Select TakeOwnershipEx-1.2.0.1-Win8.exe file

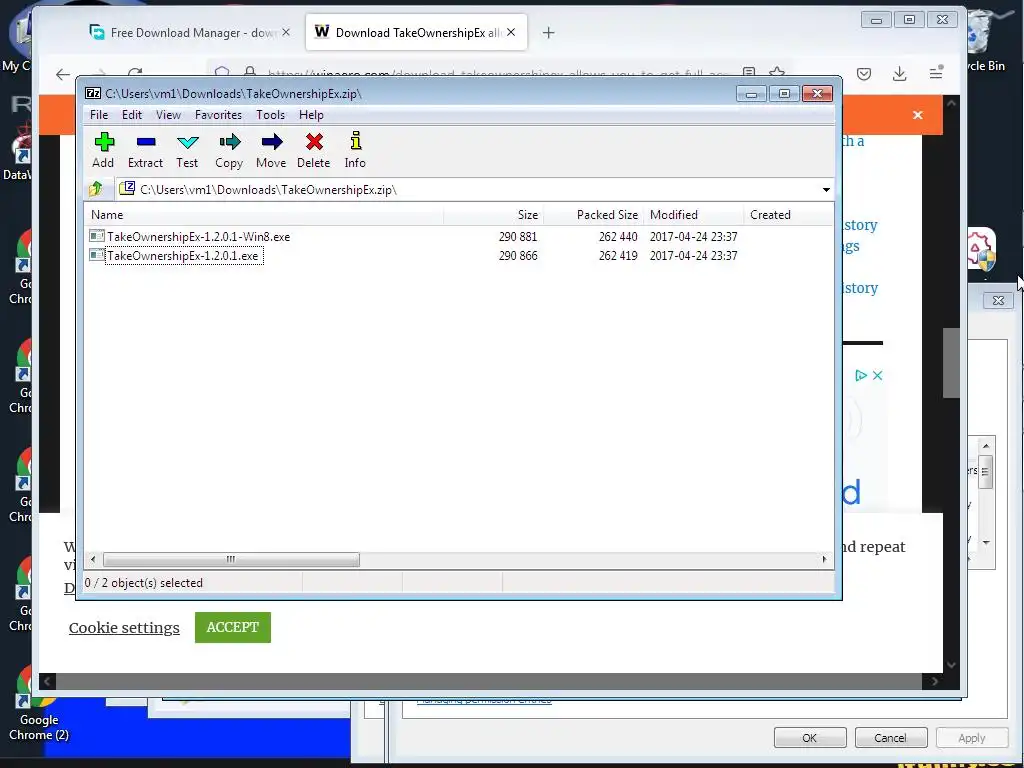click(x=199, y=236)
